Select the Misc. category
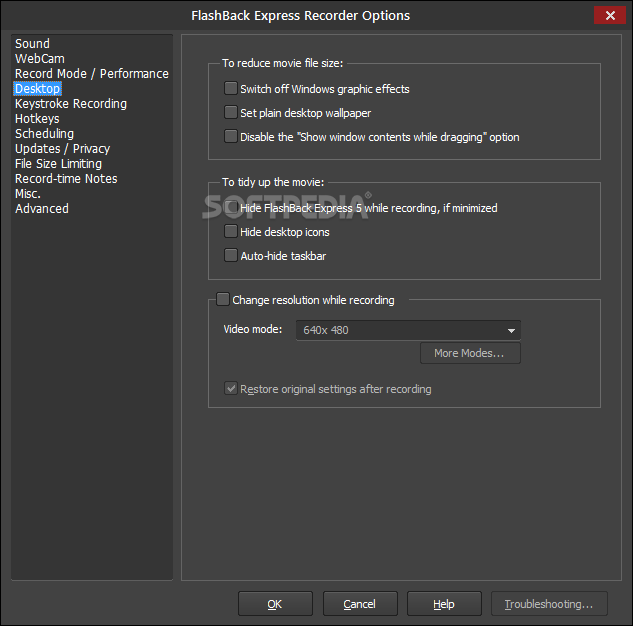 point(28,194)
